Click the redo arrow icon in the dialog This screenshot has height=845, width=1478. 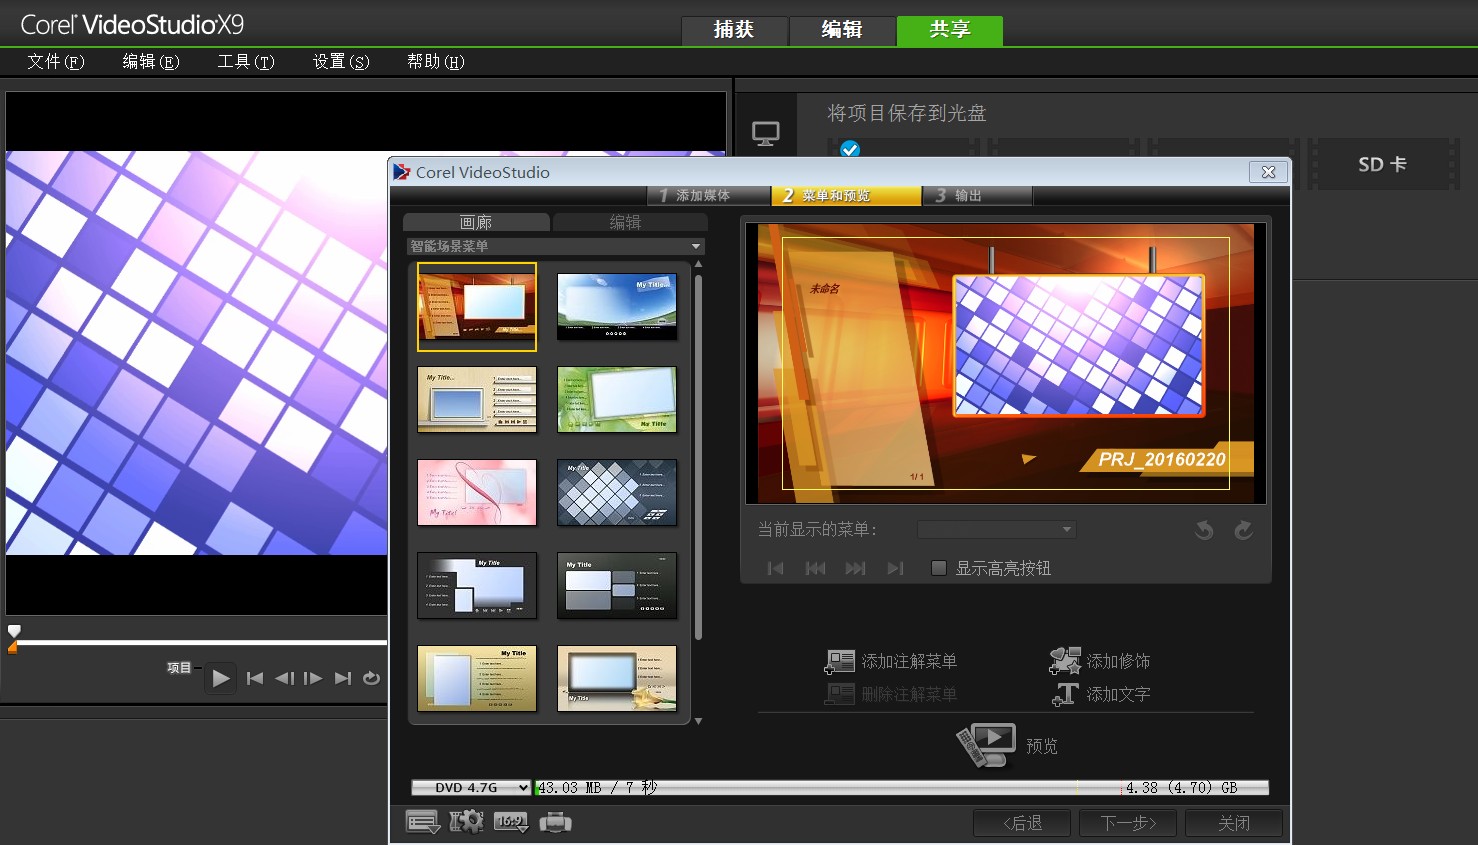(x=1243, y=530)
